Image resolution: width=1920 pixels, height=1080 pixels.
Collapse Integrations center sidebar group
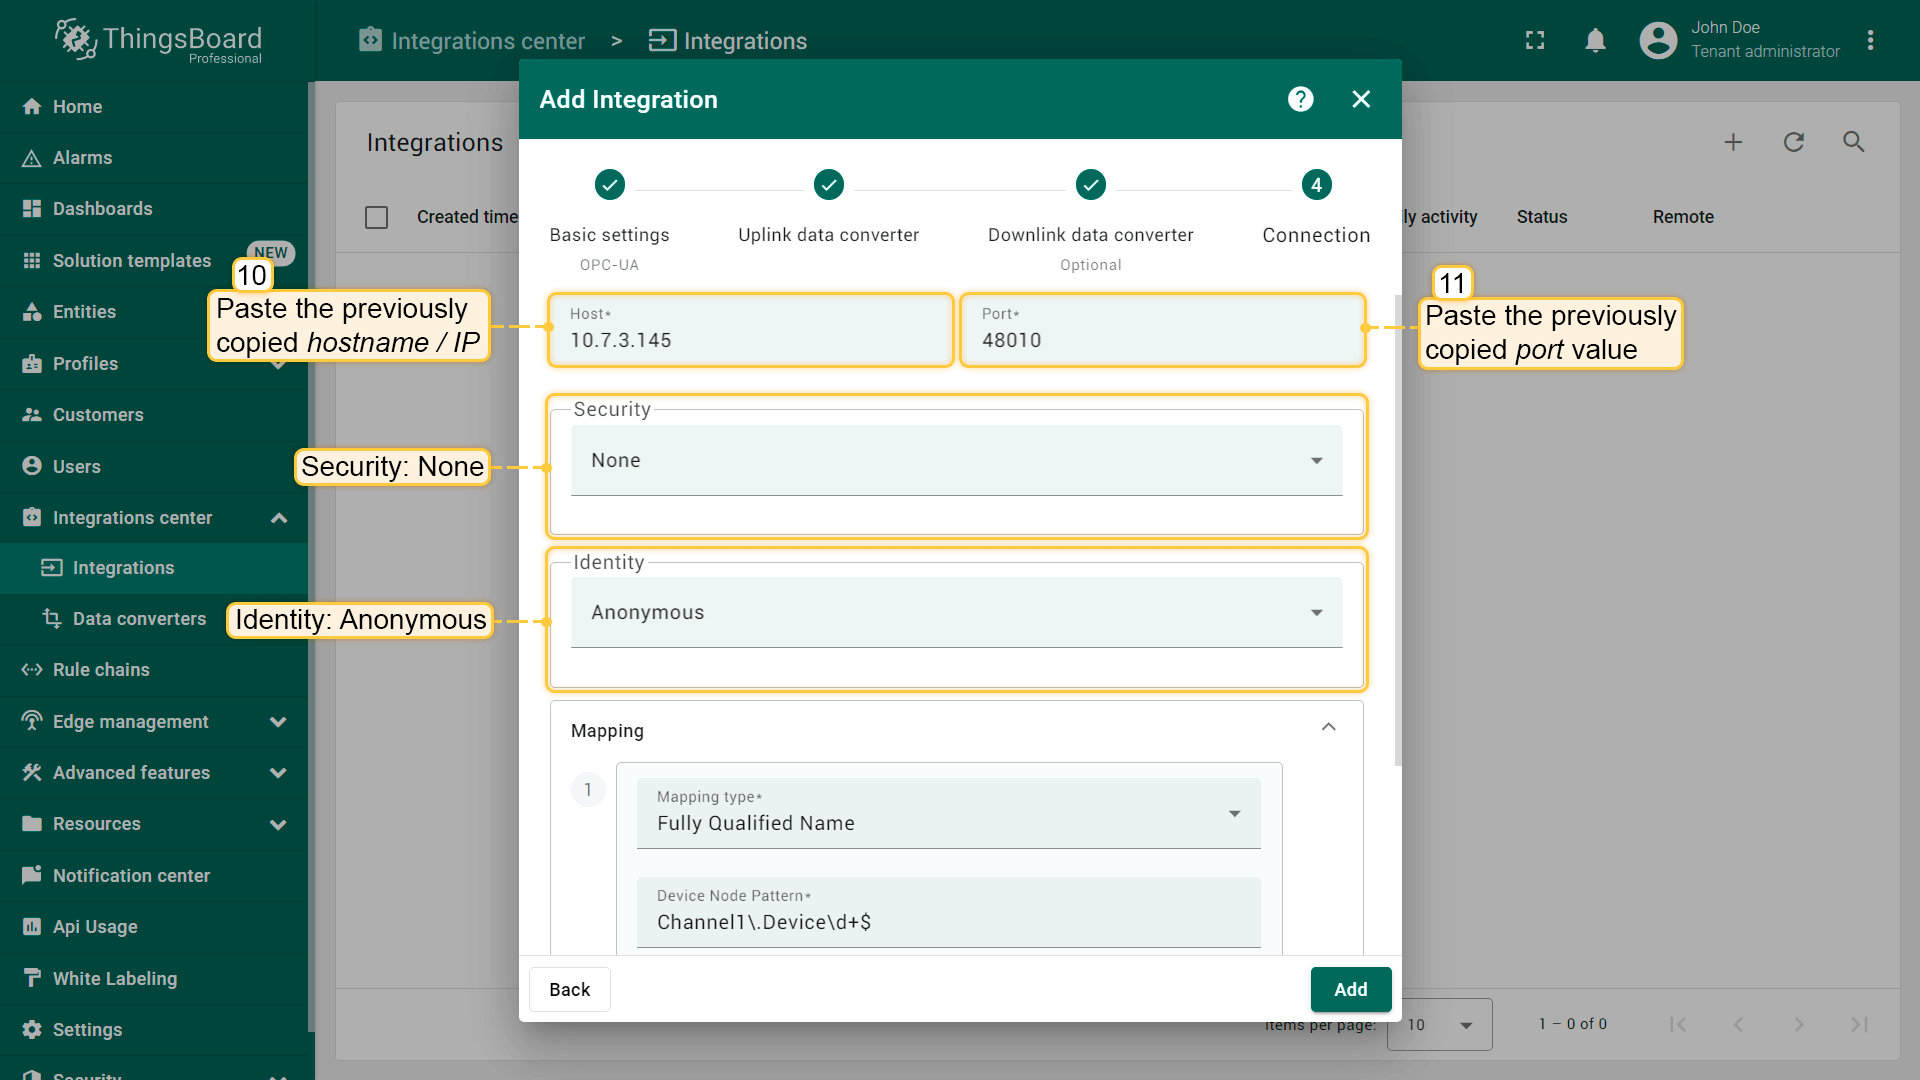279,518
